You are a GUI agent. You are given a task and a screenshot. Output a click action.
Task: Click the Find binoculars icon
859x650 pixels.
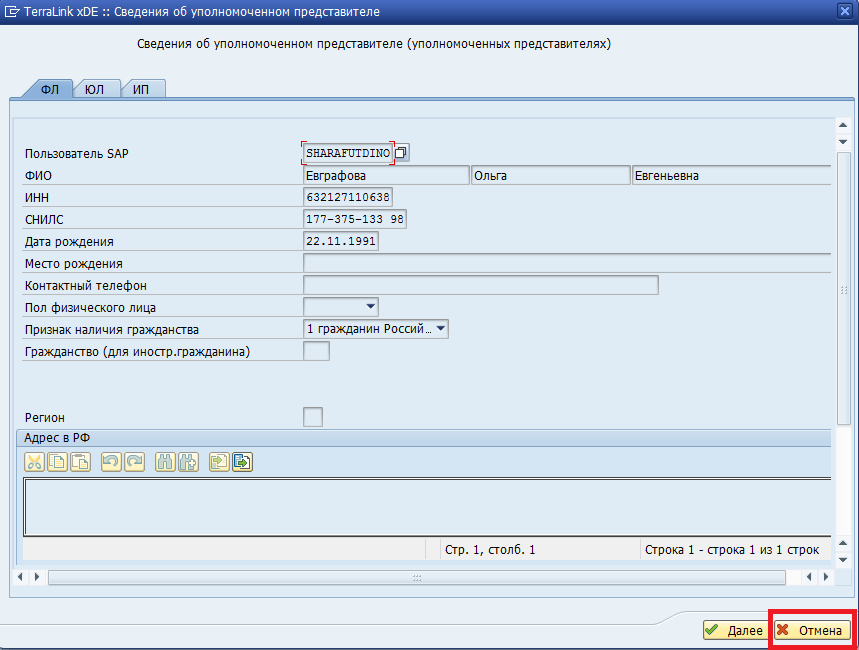click(165, 461)
